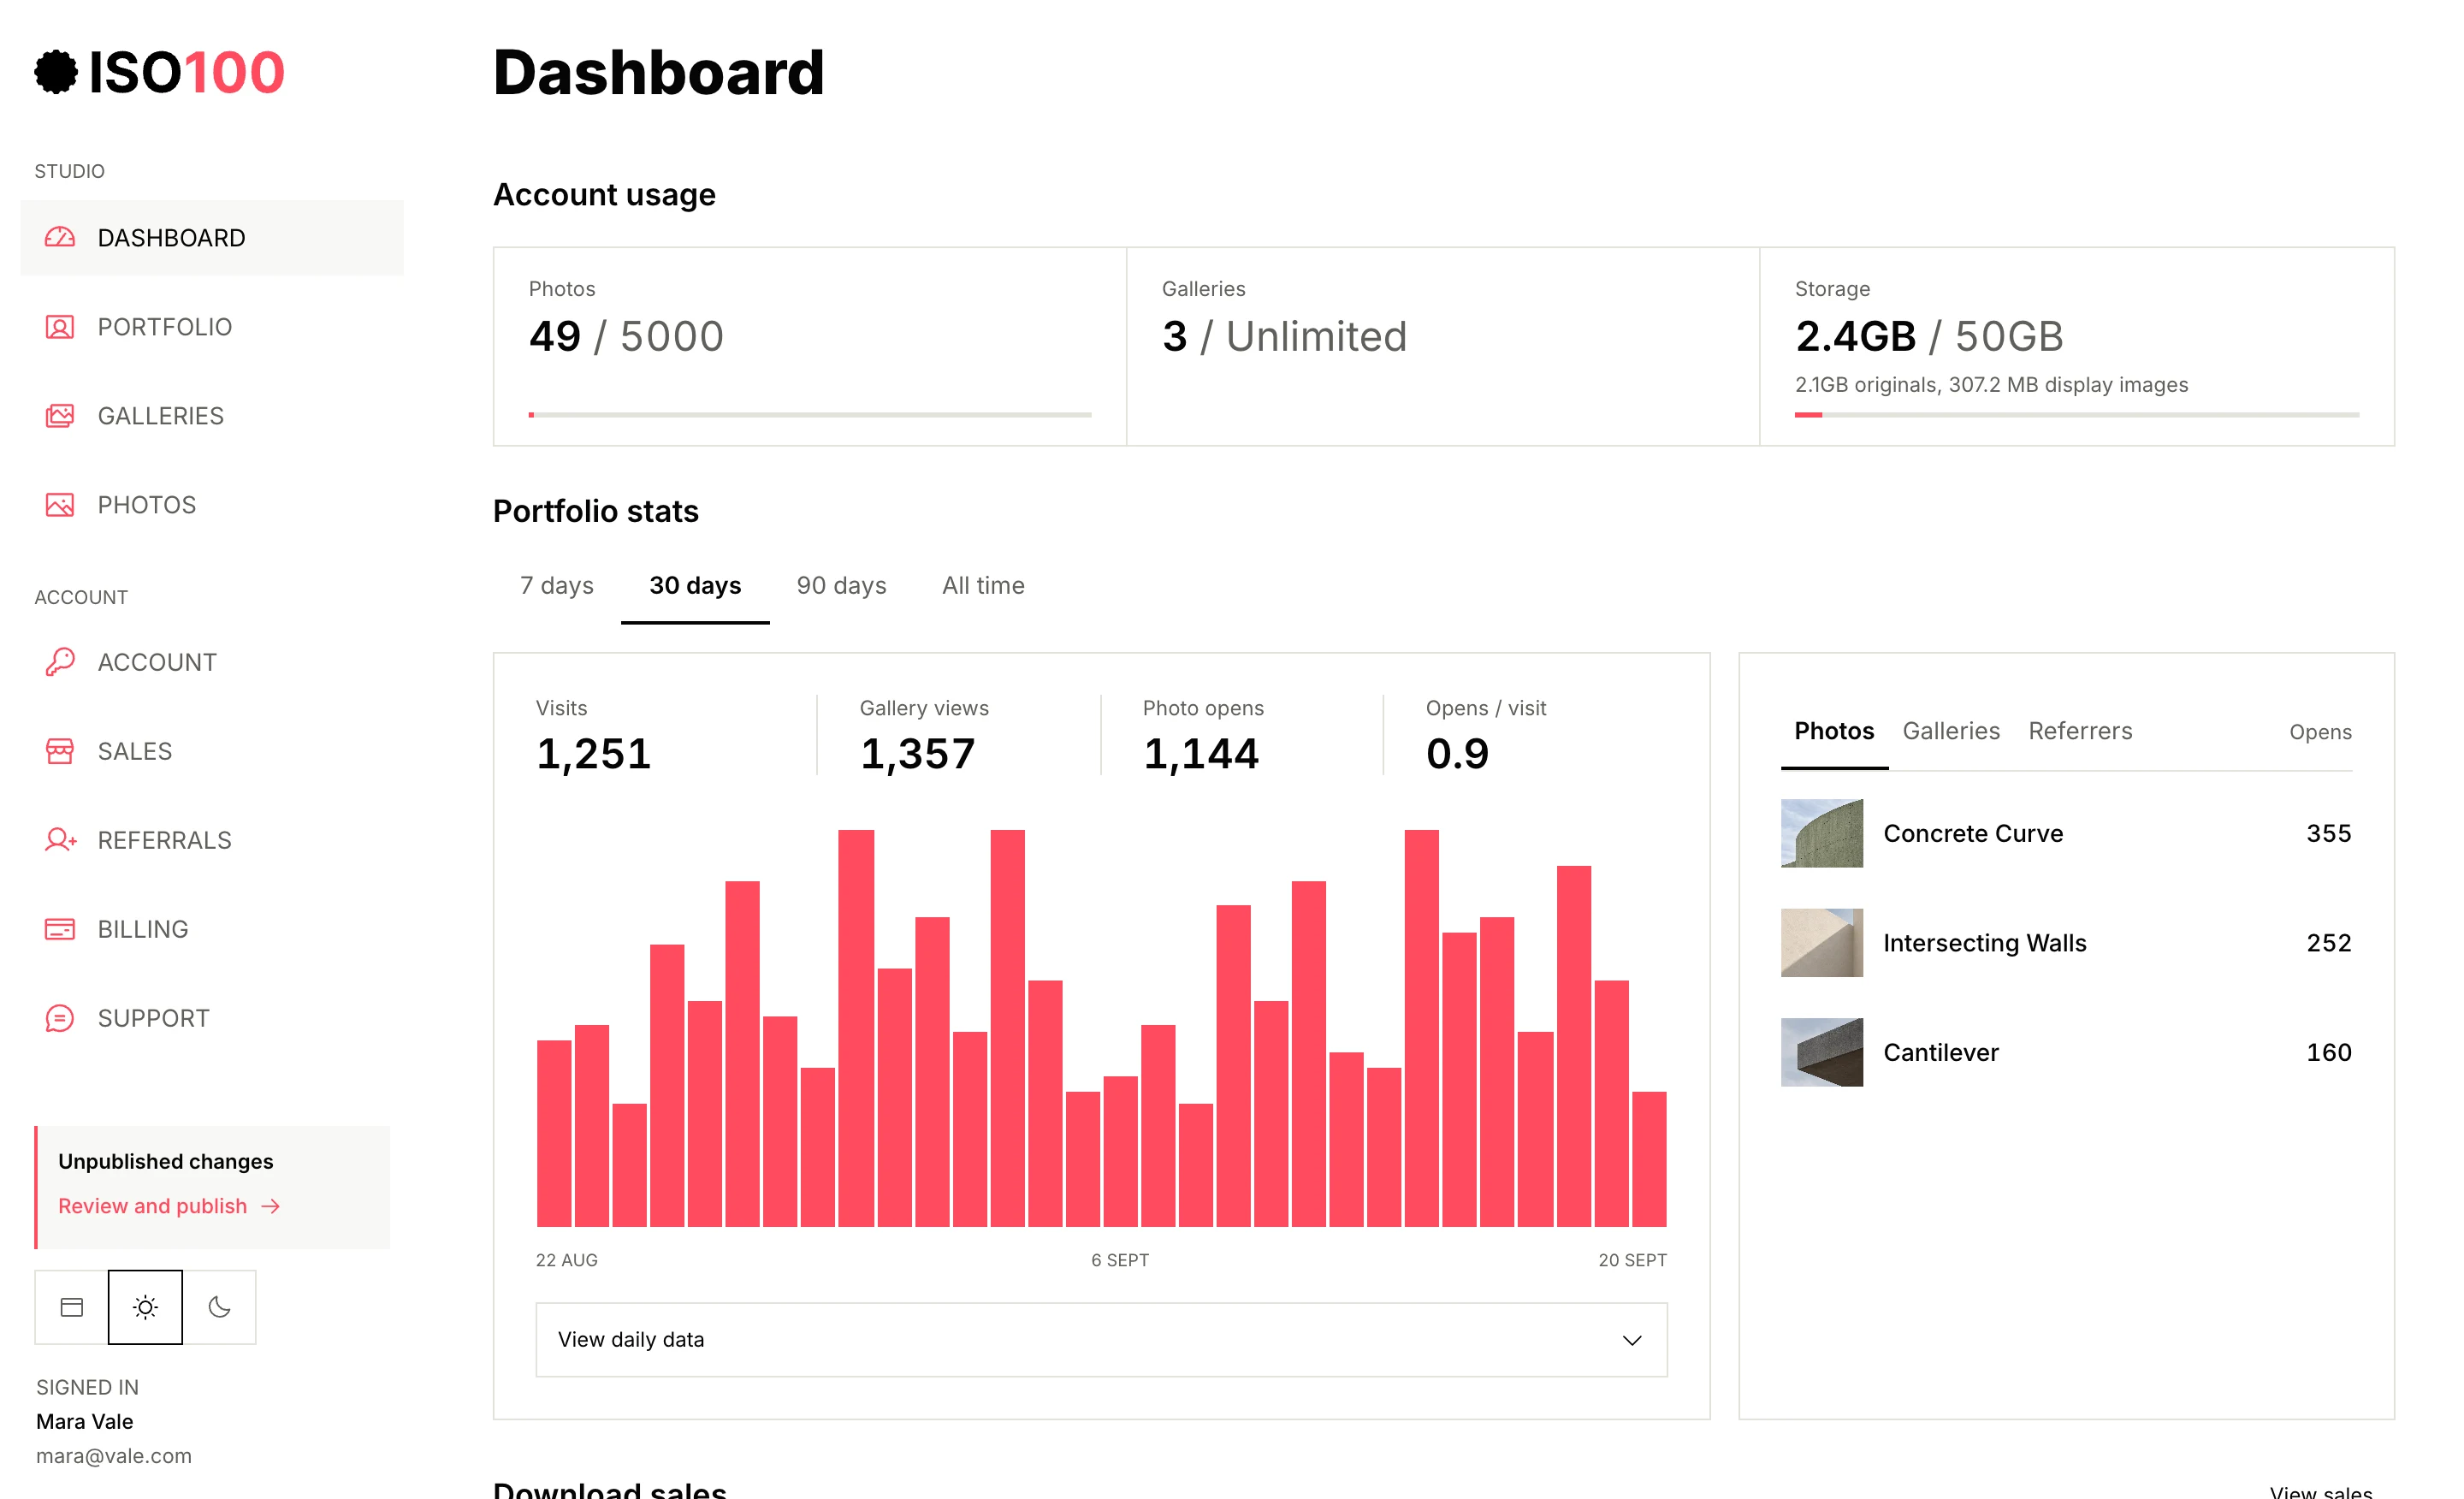Select the 30 days stats tab
The width and height of the screenshot is (2464, 1499).
[695, 586]
